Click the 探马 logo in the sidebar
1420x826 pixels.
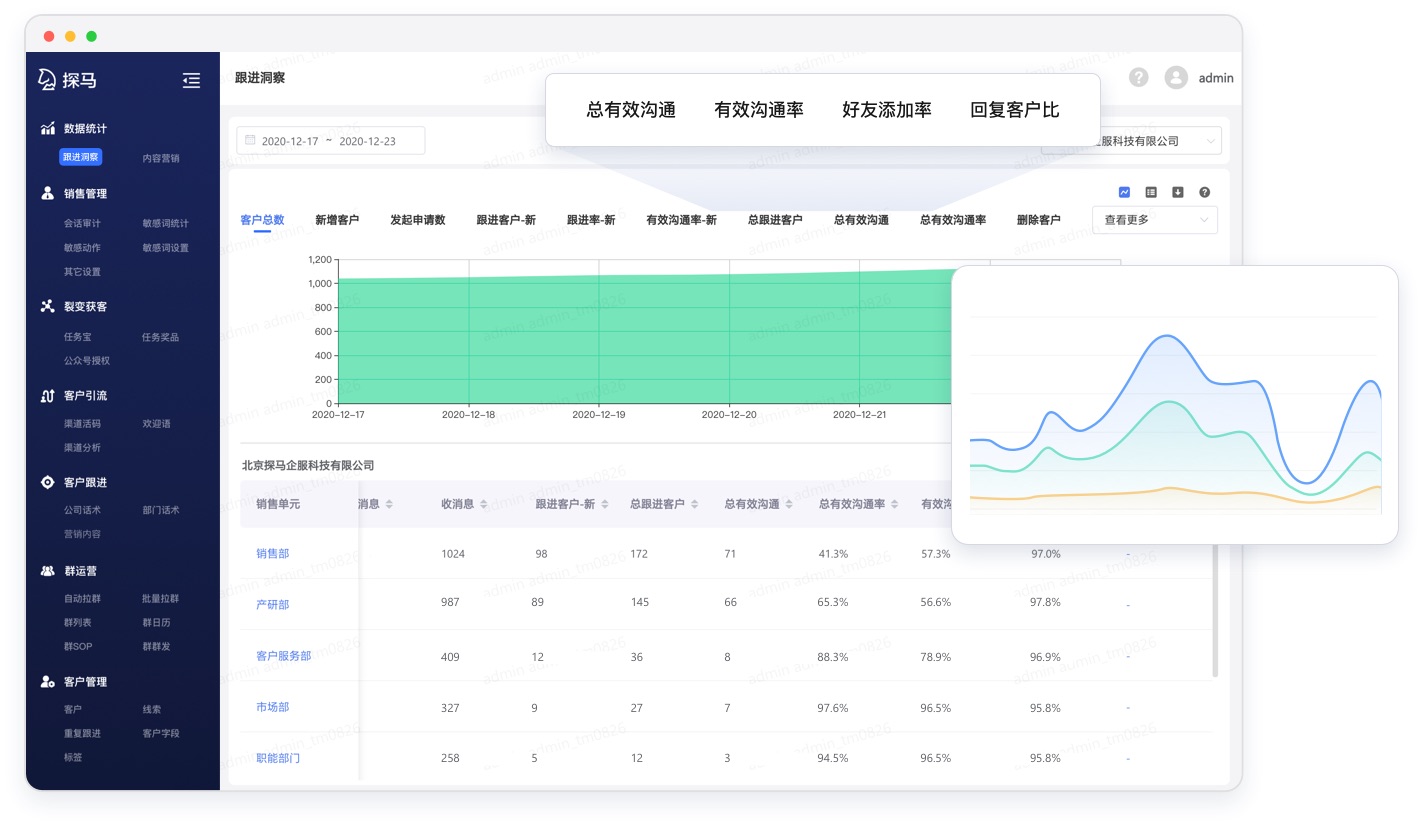[66, 80]
